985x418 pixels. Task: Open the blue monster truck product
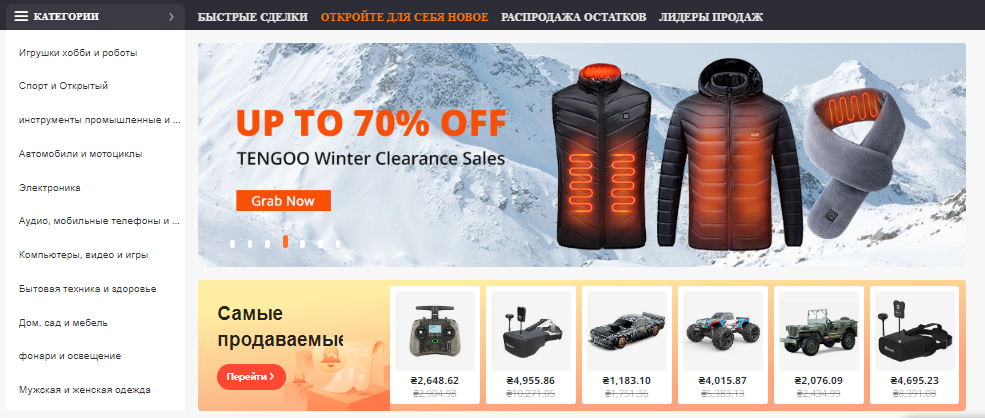[723, 331]
